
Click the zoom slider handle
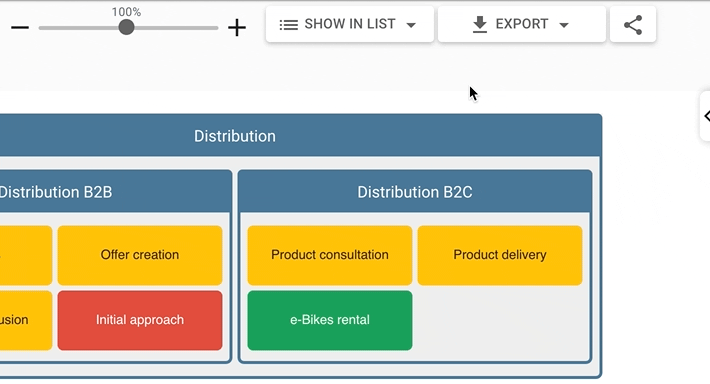(x=126, y=28)
